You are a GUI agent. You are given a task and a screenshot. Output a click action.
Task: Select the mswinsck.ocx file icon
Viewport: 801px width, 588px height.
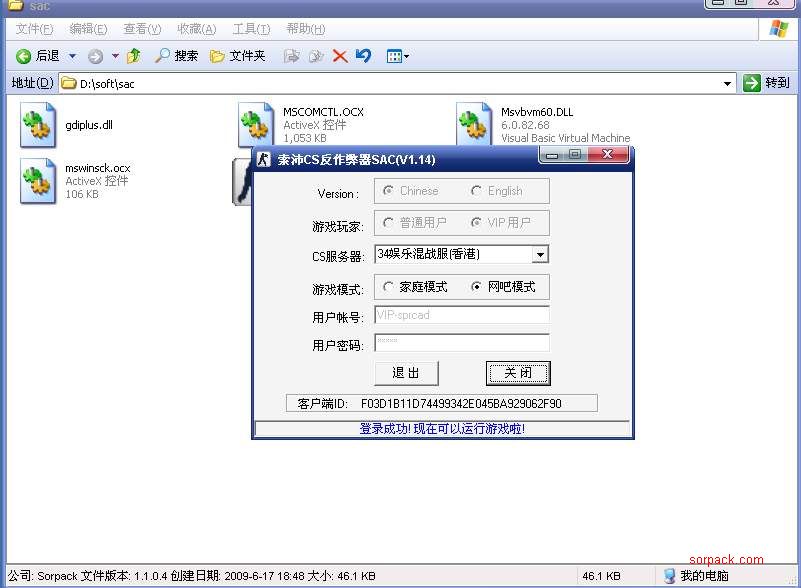click(x=38, y=181)
